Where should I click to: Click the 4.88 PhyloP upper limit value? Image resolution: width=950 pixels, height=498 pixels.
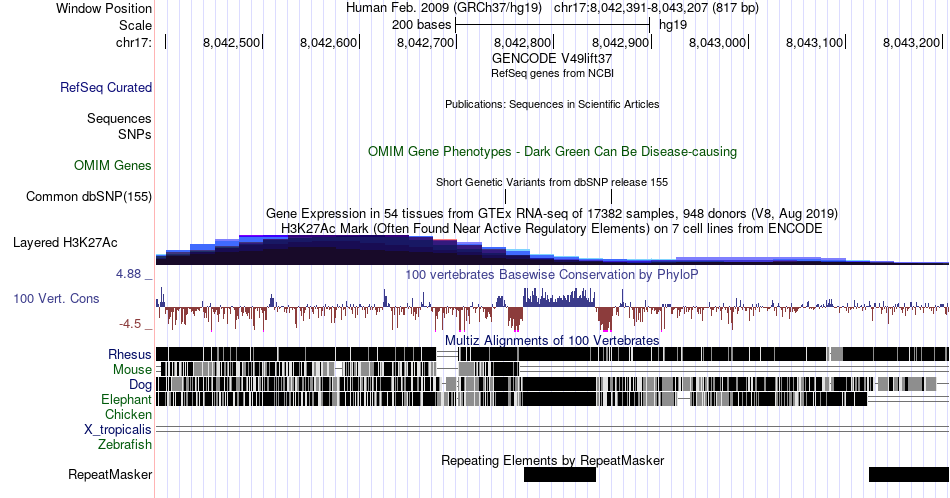128,274
